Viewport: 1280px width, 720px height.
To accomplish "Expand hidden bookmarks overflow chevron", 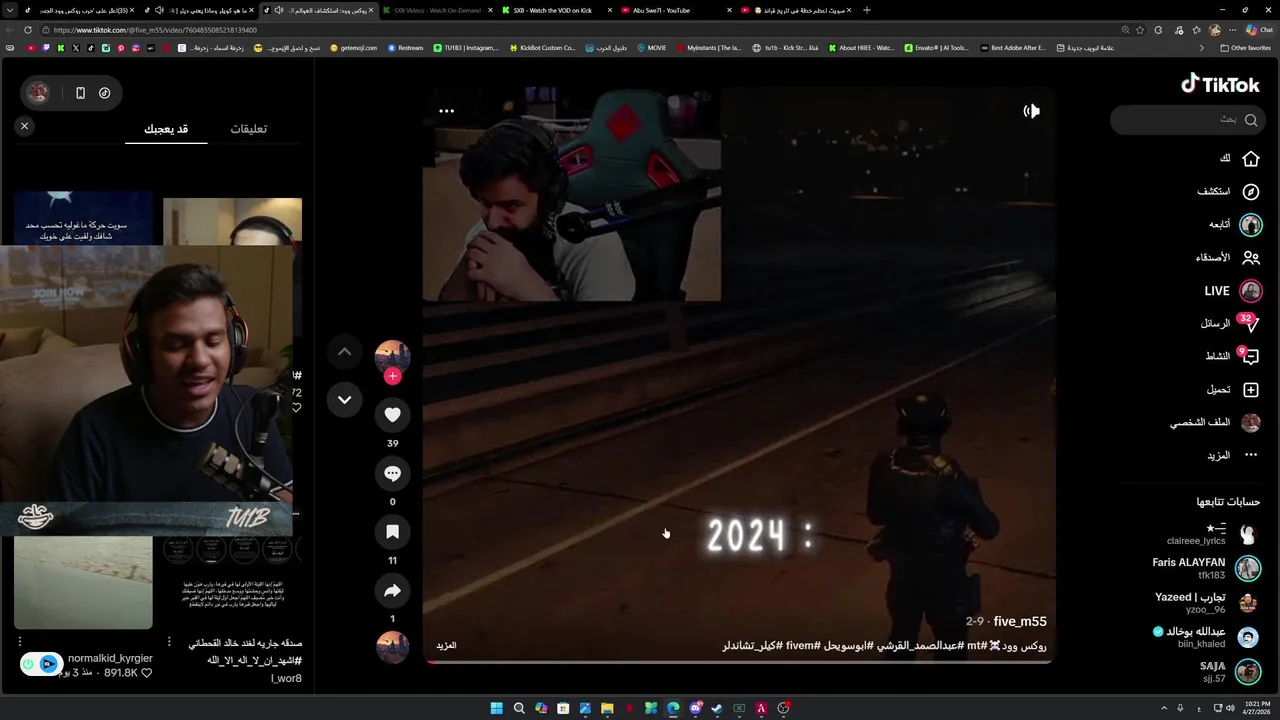I will (x=1202, y=48).
